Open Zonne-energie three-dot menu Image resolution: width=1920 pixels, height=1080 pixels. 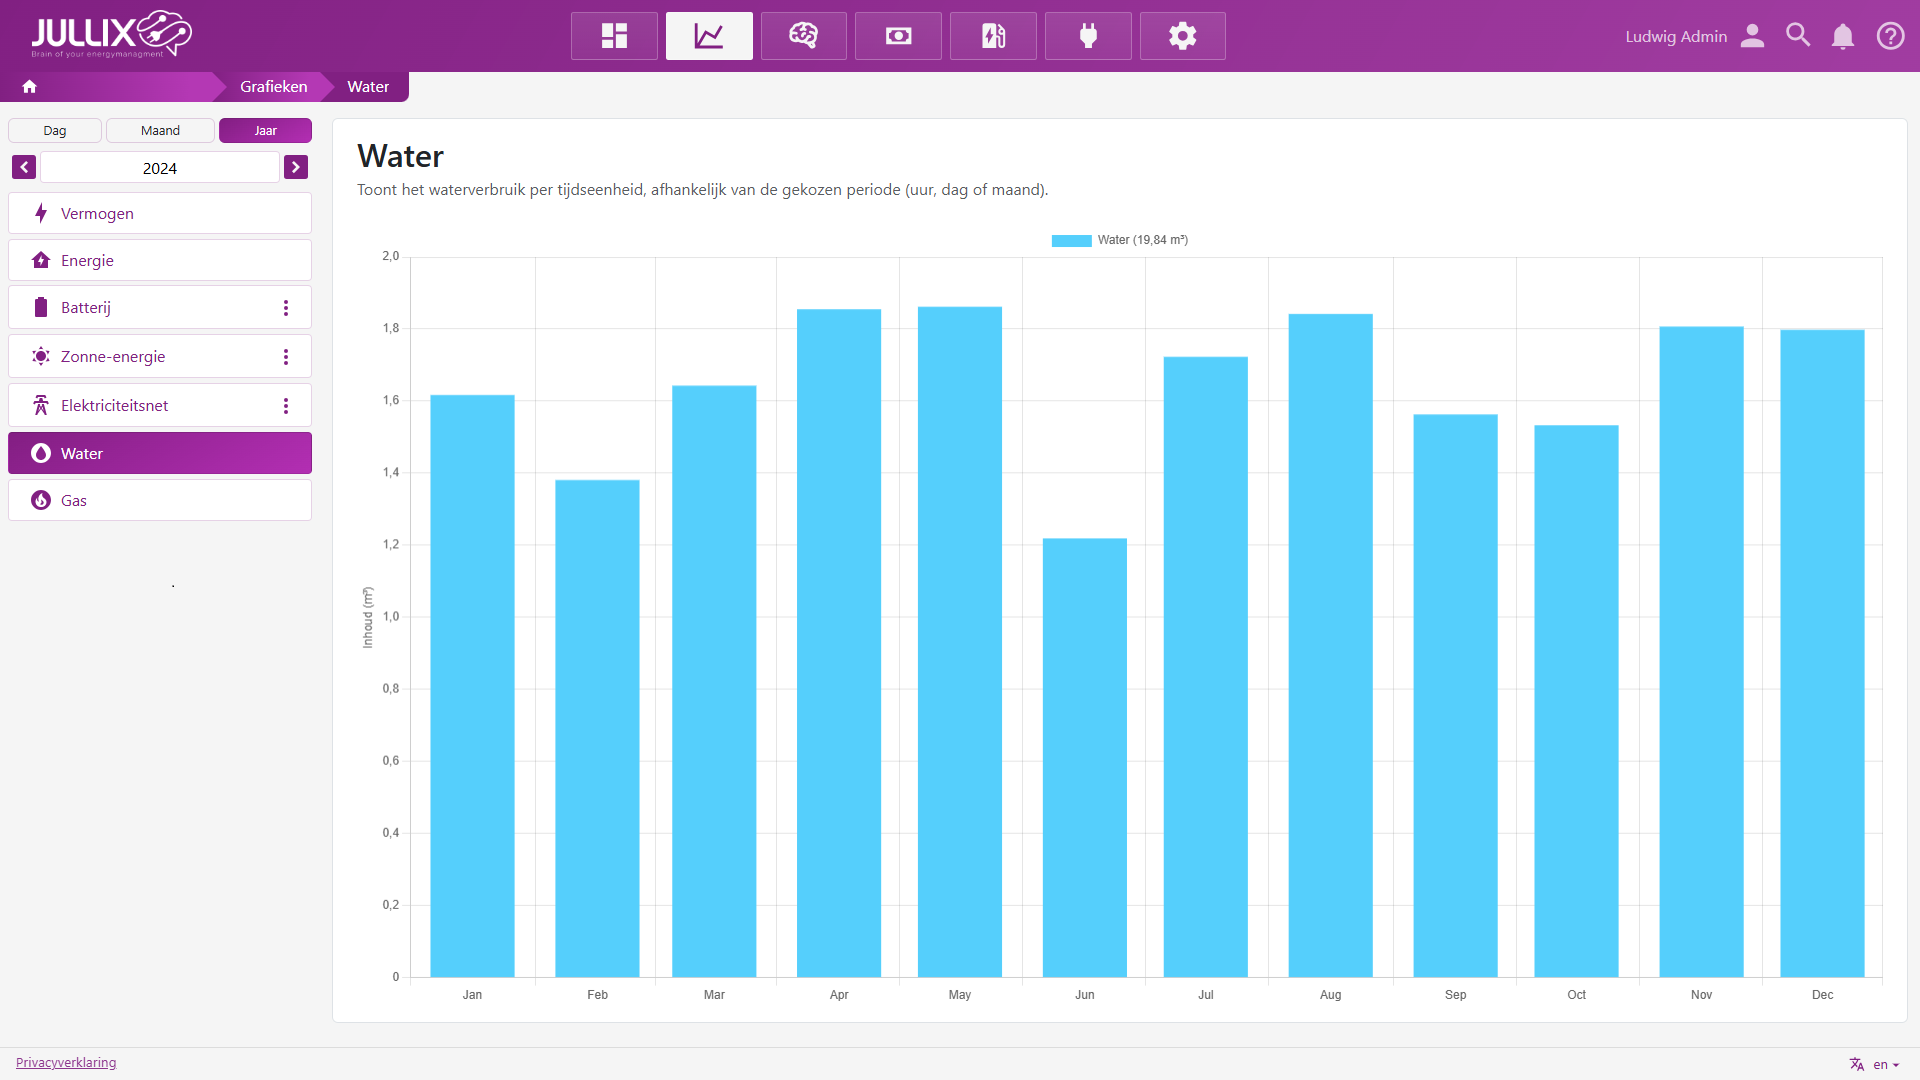[x=286, y=357]
